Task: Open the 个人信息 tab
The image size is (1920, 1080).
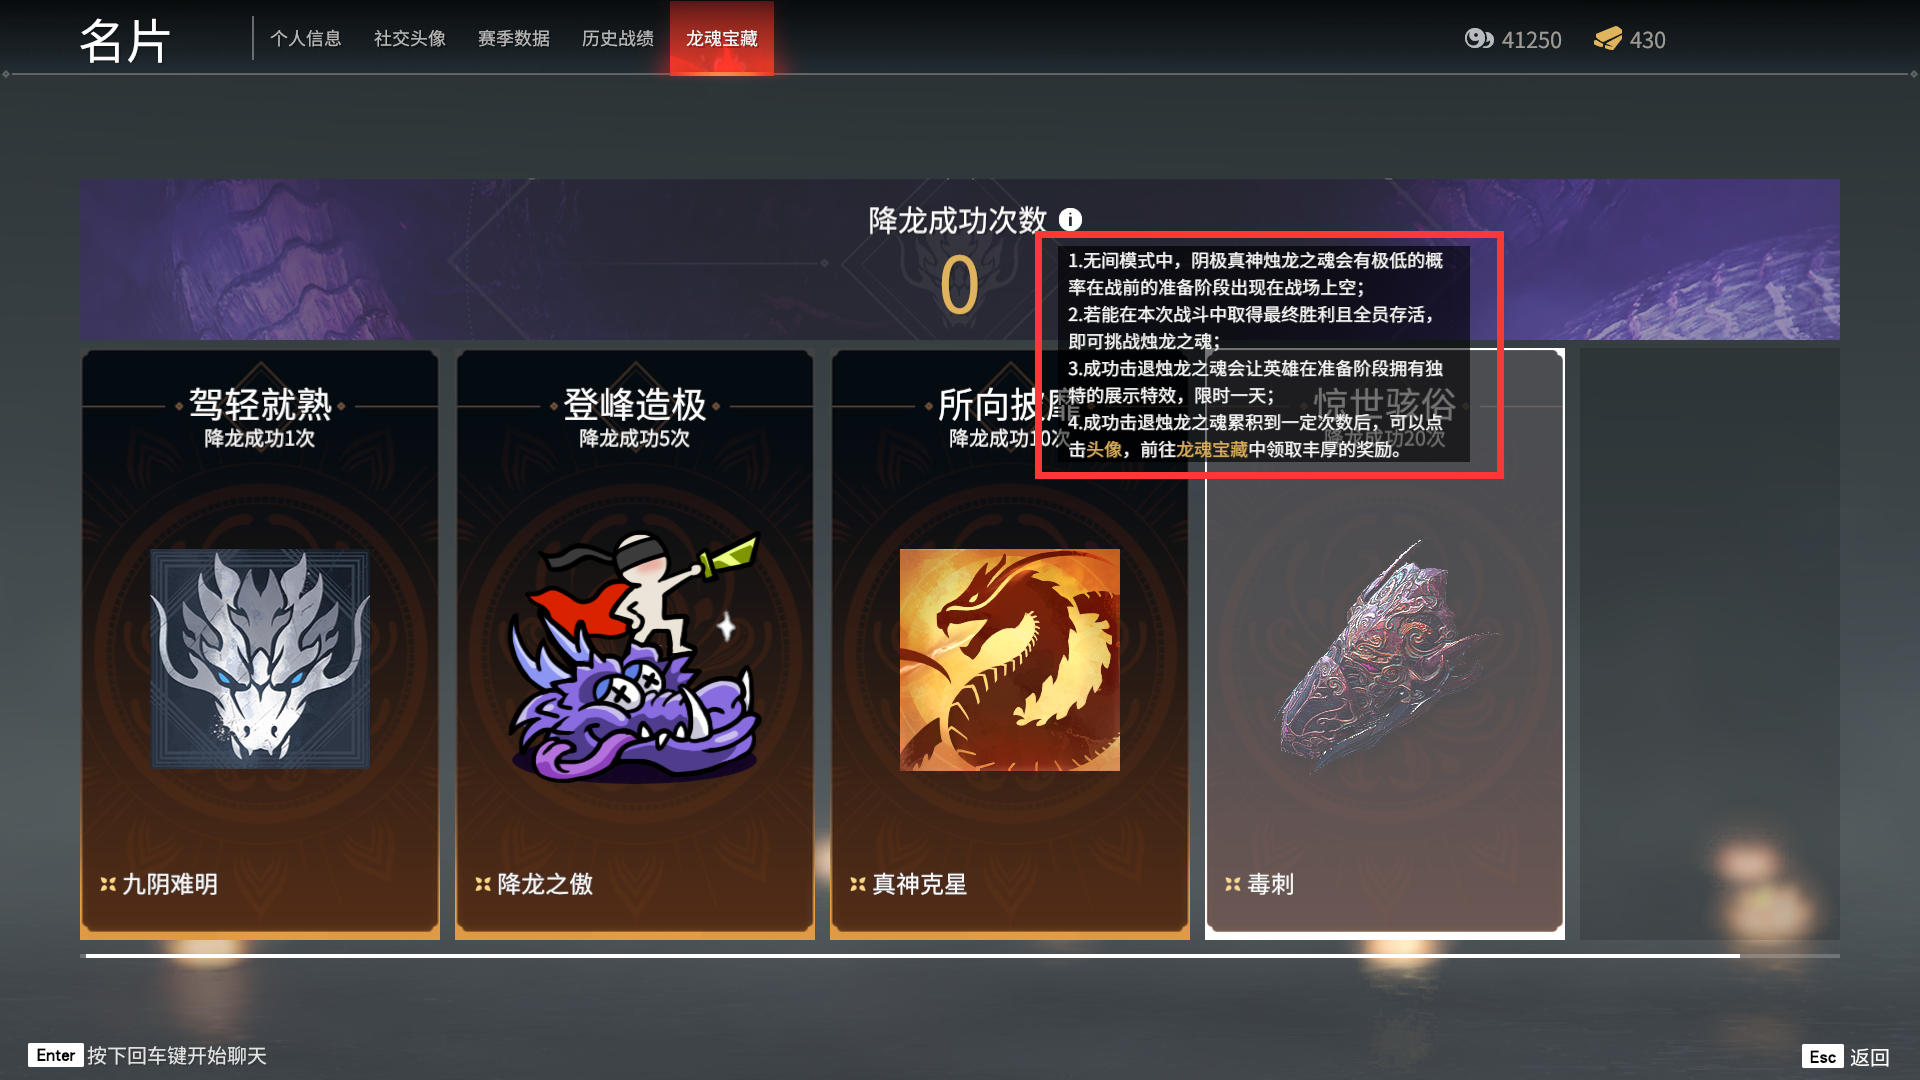Action: pyautogui.click(x=306, y=38)
